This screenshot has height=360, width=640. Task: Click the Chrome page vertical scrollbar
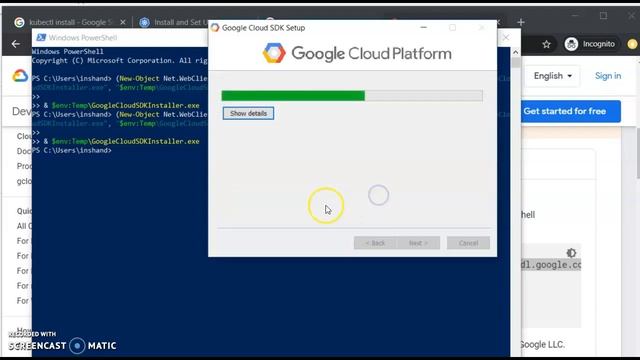click(638, 153)
